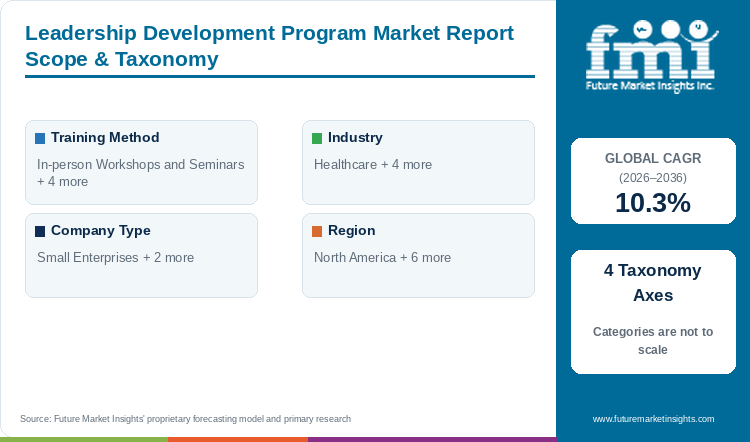750x442 pixels.
Task: Select the Training Method heading
Action: (x=105, y=138)
